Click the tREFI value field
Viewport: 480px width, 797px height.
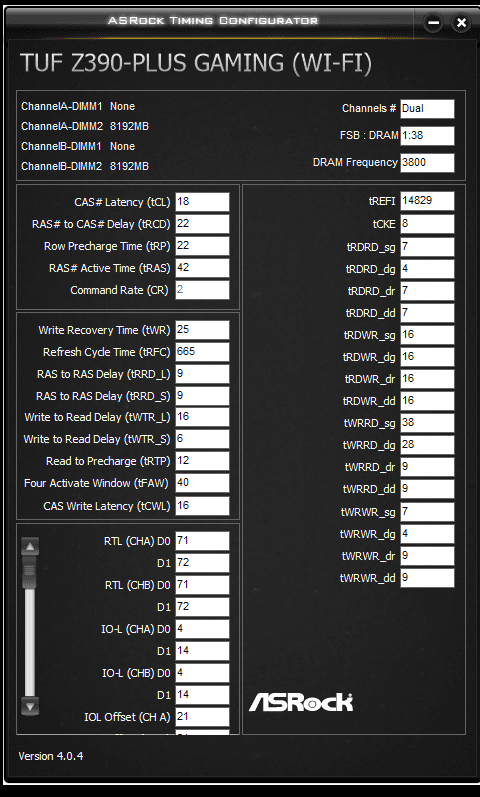[x=427, y=201]
